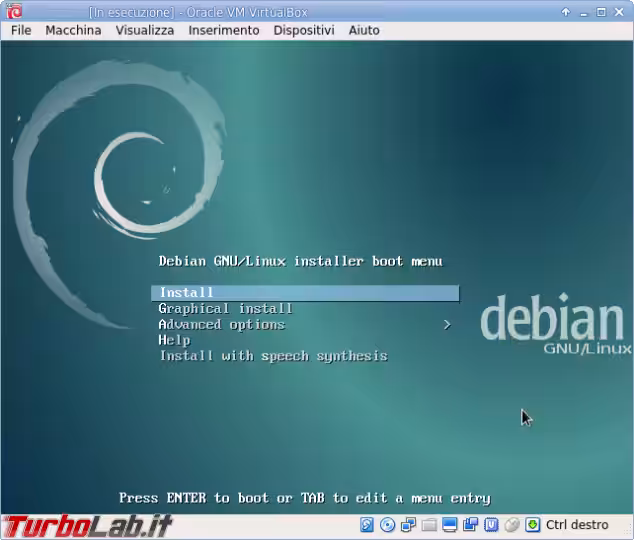Open the File menu
The width and height of the screenshot is (634, 540).
point(21,30)
